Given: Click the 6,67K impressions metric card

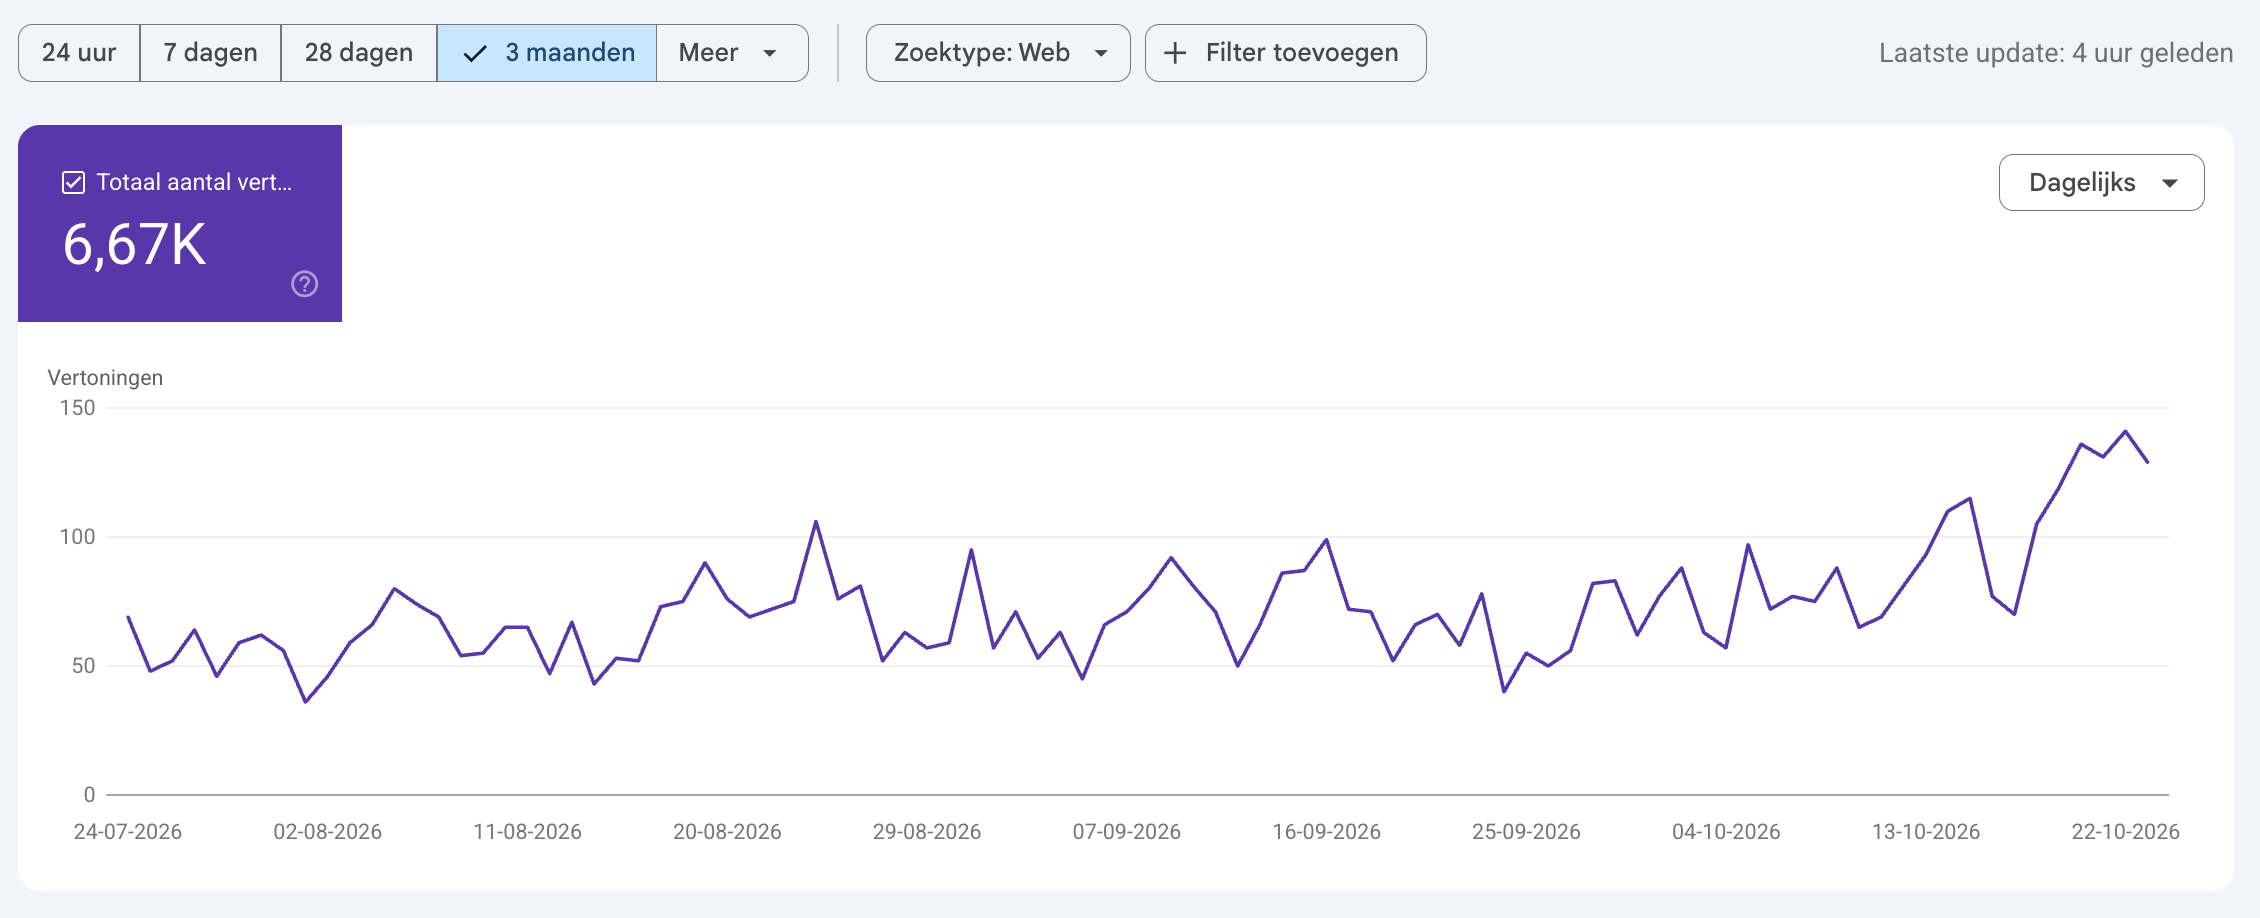Looking at the screenshot, I should pyautogui.click(x=180, y=223).
